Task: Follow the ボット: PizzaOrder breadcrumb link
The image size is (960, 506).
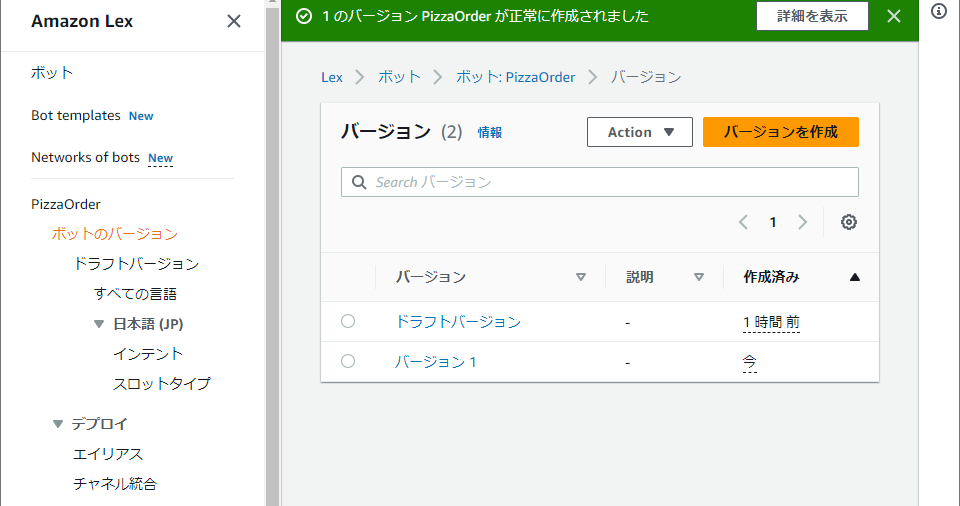Action: coord(516,77)
